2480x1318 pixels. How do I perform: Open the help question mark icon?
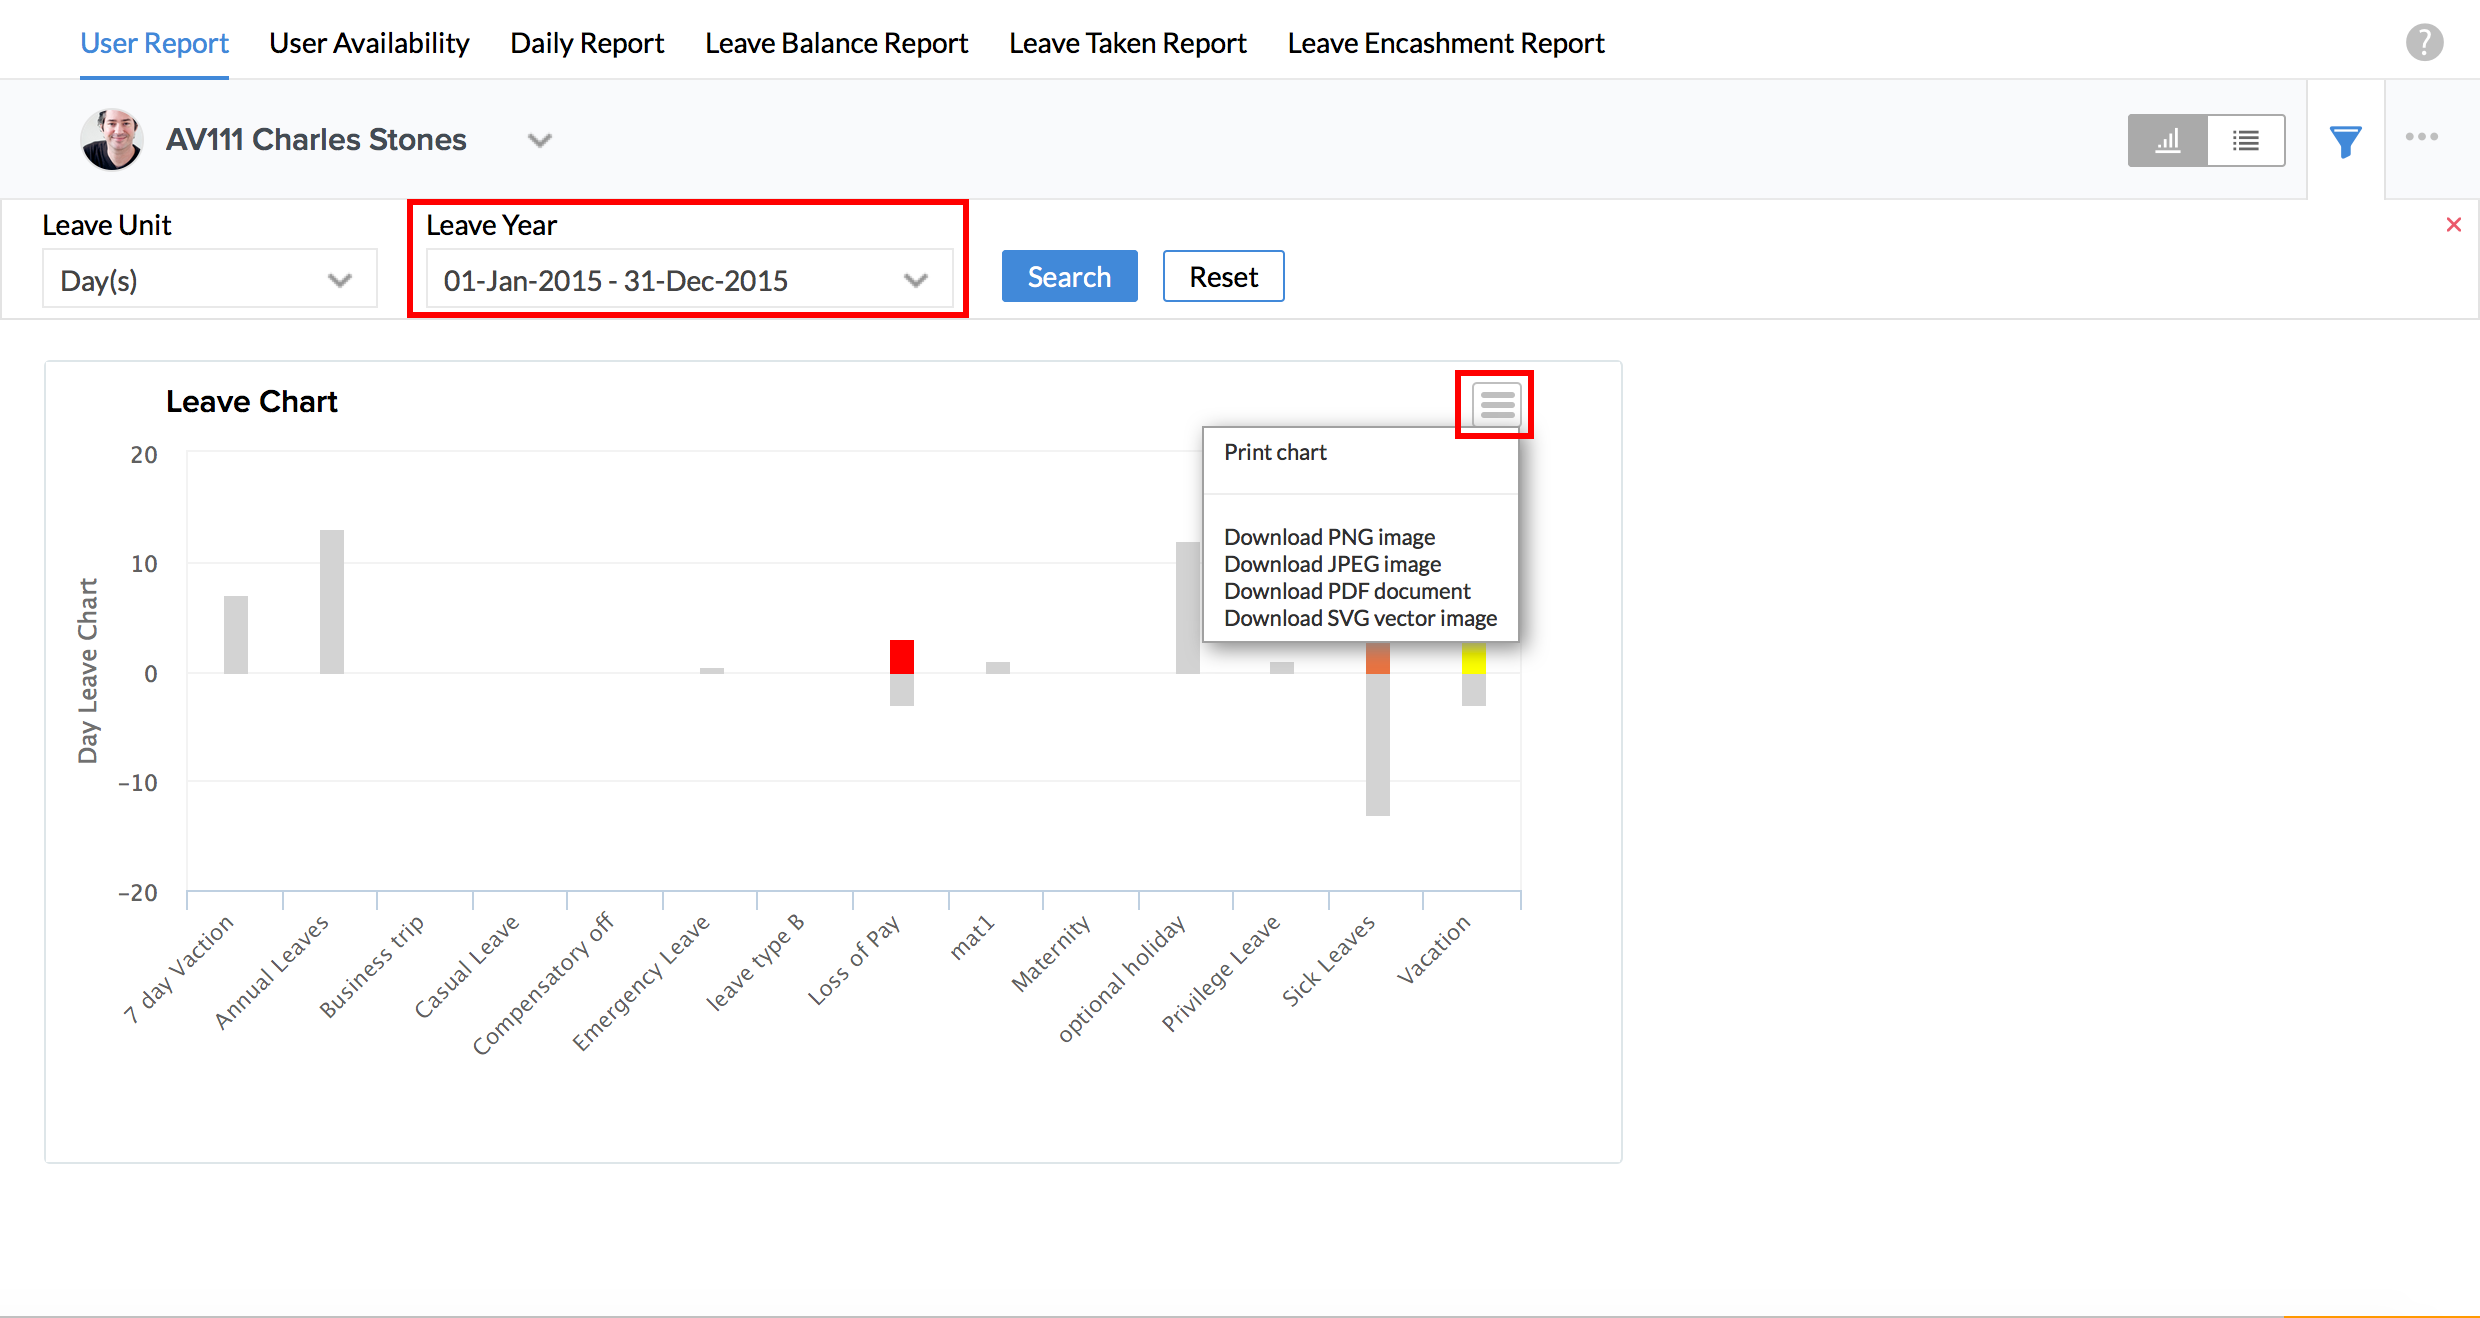(2424, 43)
